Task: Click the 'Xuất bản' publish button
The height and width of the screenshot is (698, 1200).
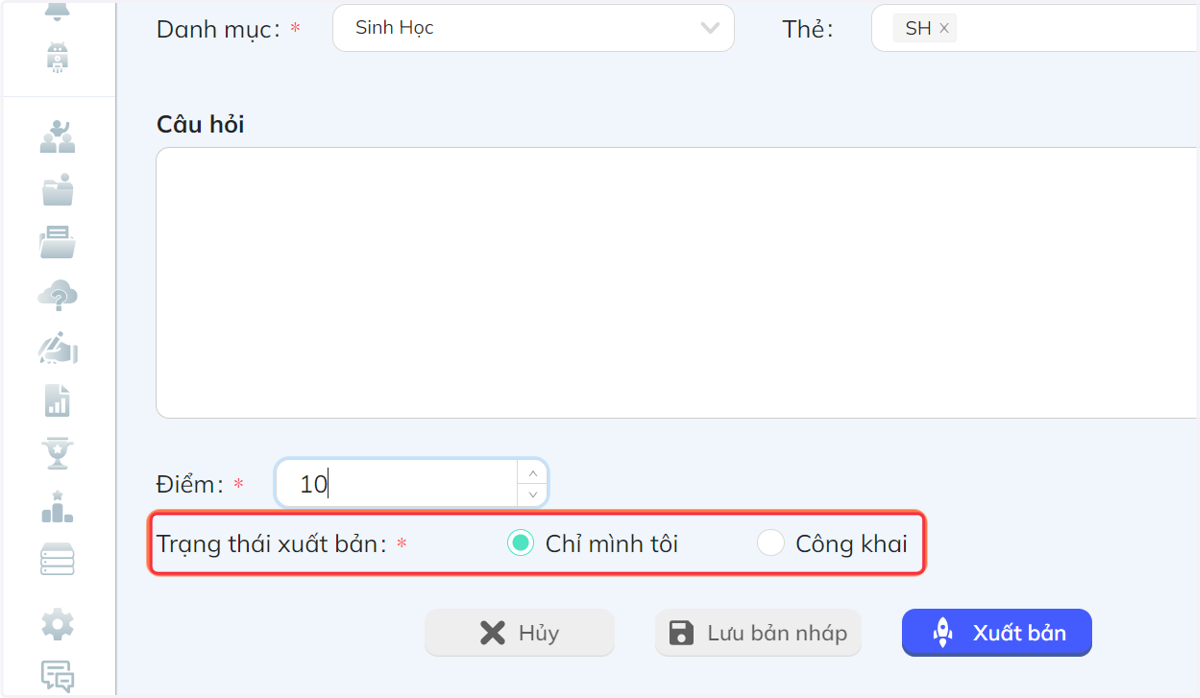Action: tap(997, 632)
